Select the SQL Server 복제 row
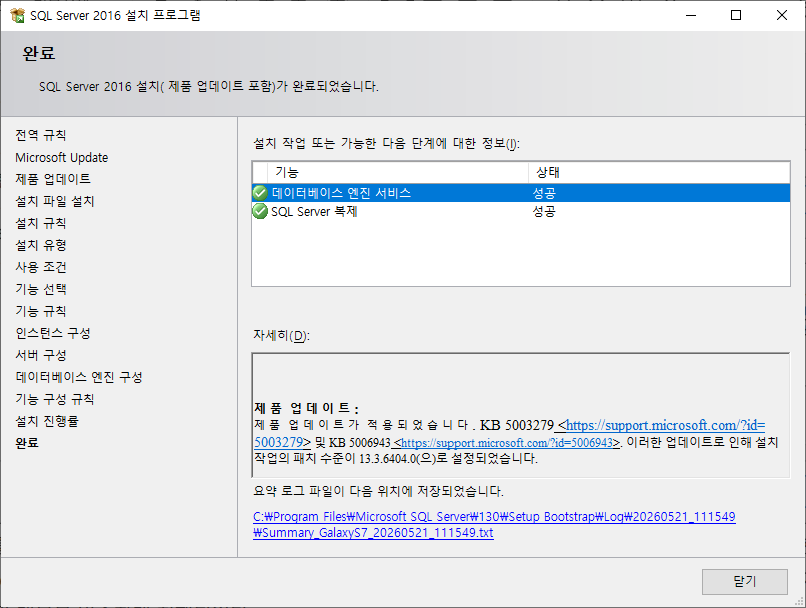This screenshot has height=608, width=806. [521, 211]
